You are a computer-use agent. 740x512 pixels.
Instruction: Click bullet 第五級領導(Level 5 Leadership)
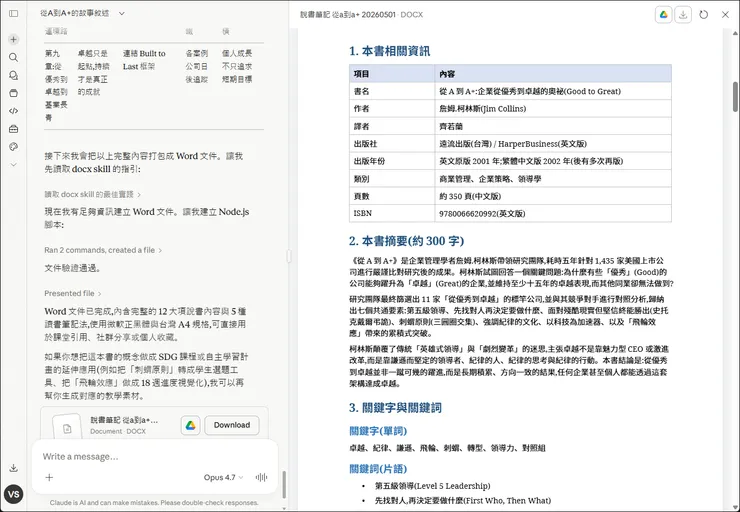[432, 486]
